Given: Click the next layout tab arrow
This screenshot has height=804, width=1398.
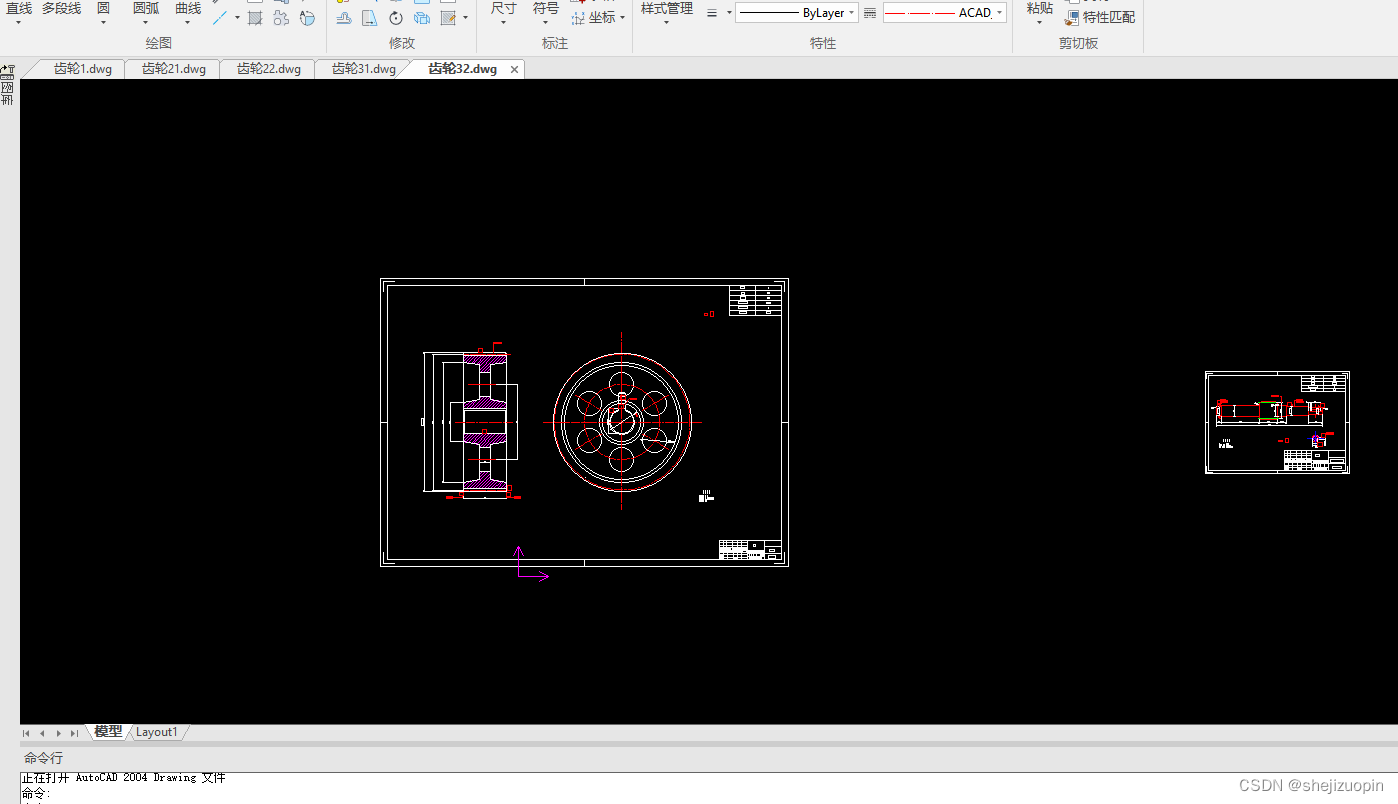Looking at the screenshot, I should 58,733.
